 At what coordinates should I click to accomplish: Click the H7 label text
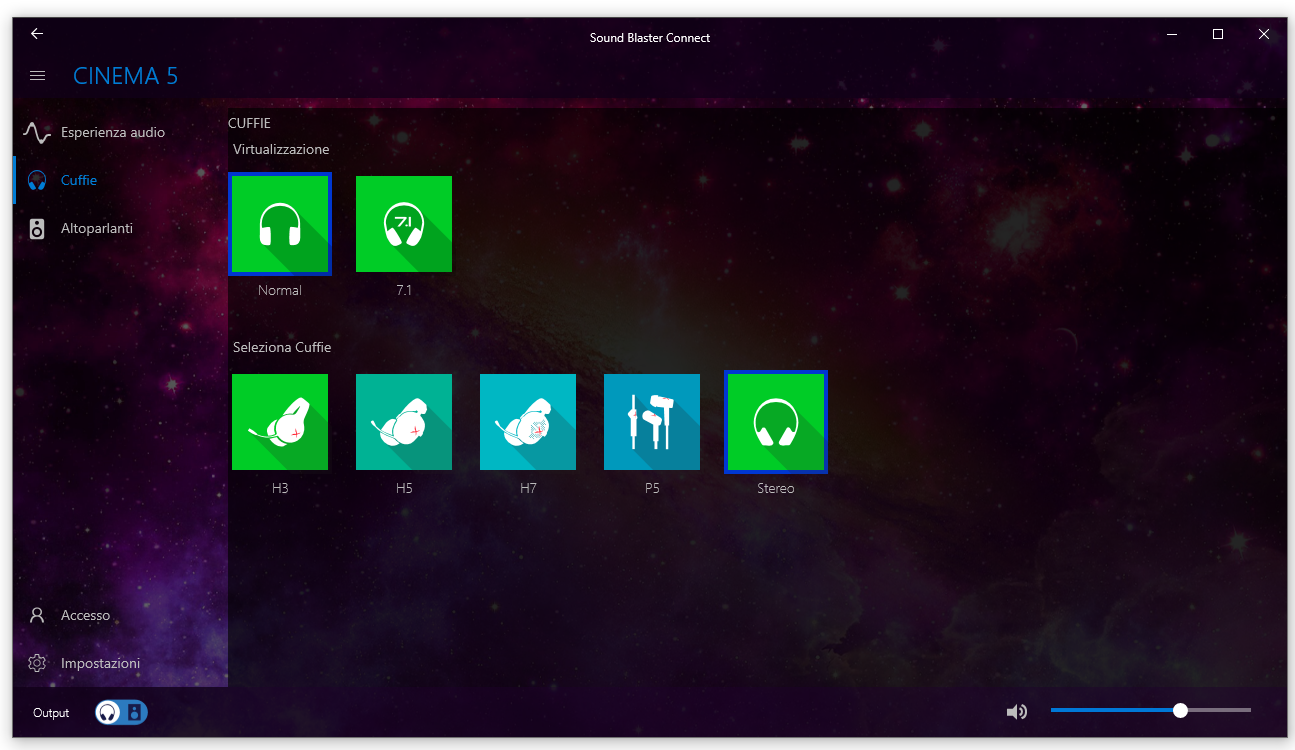click(x=528, y=488)
